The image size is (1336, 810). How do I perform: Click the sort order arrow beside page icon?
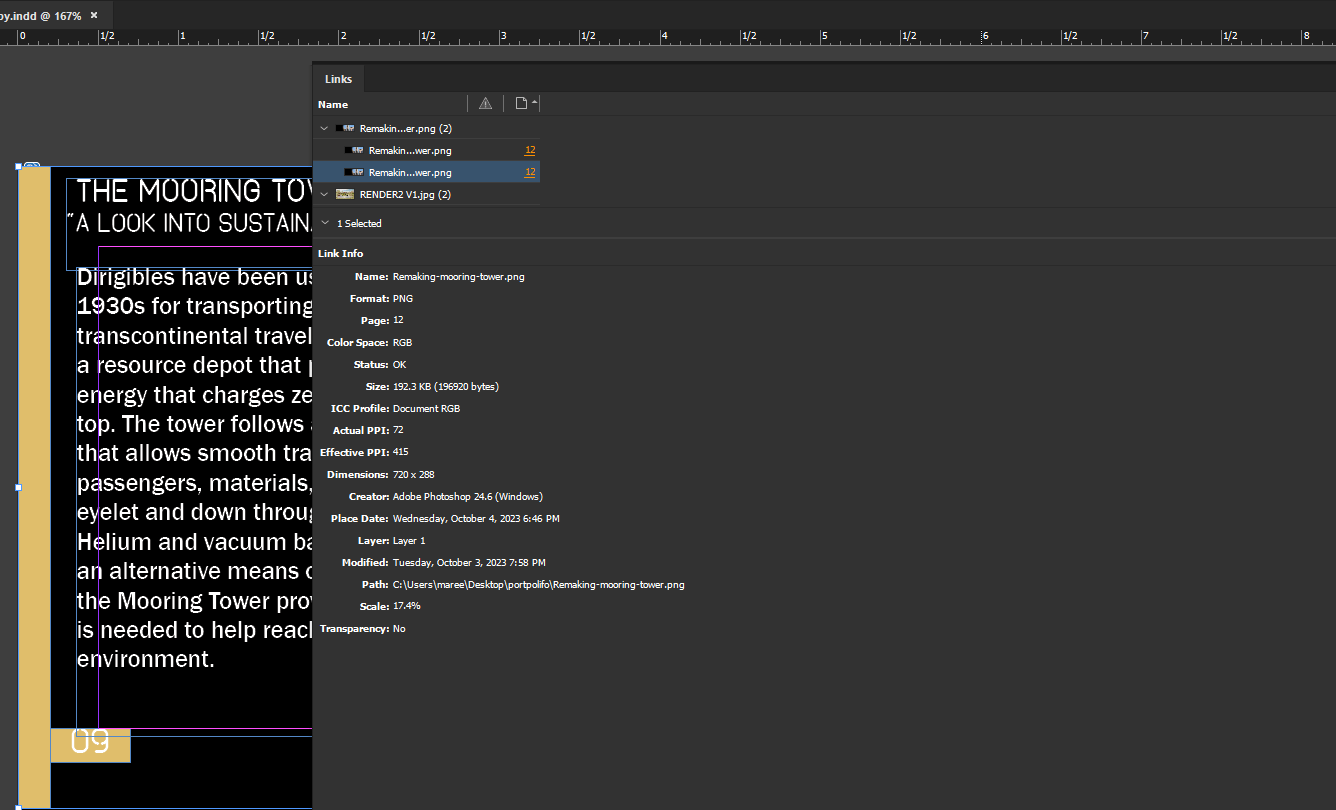(x=533, y=100)
